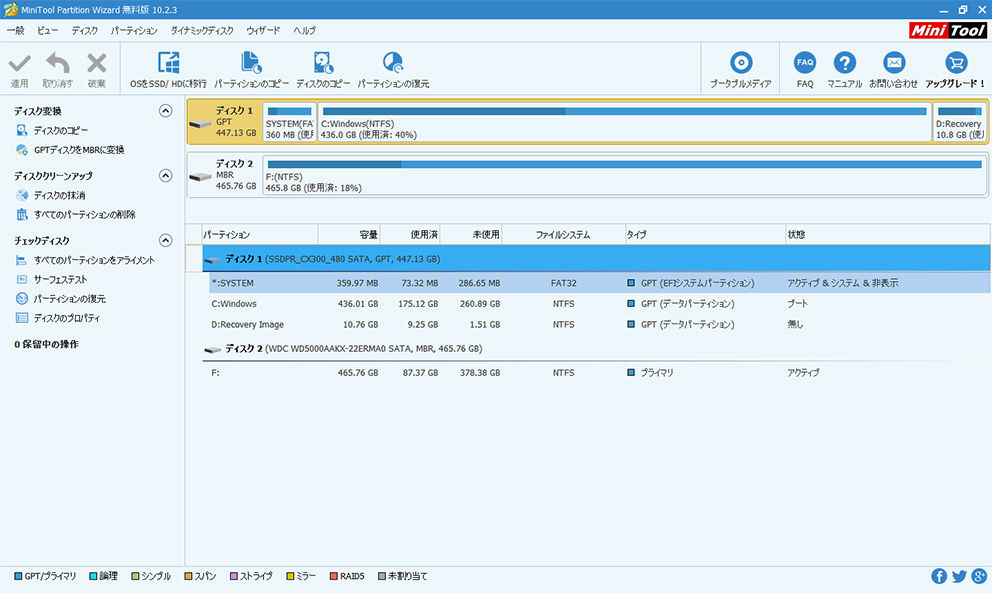Image resolution: width=992 pixels, height=593 pixels.
Task: Collapse the Check Disk (チェックディスク) section
Action: coord(165,240)
